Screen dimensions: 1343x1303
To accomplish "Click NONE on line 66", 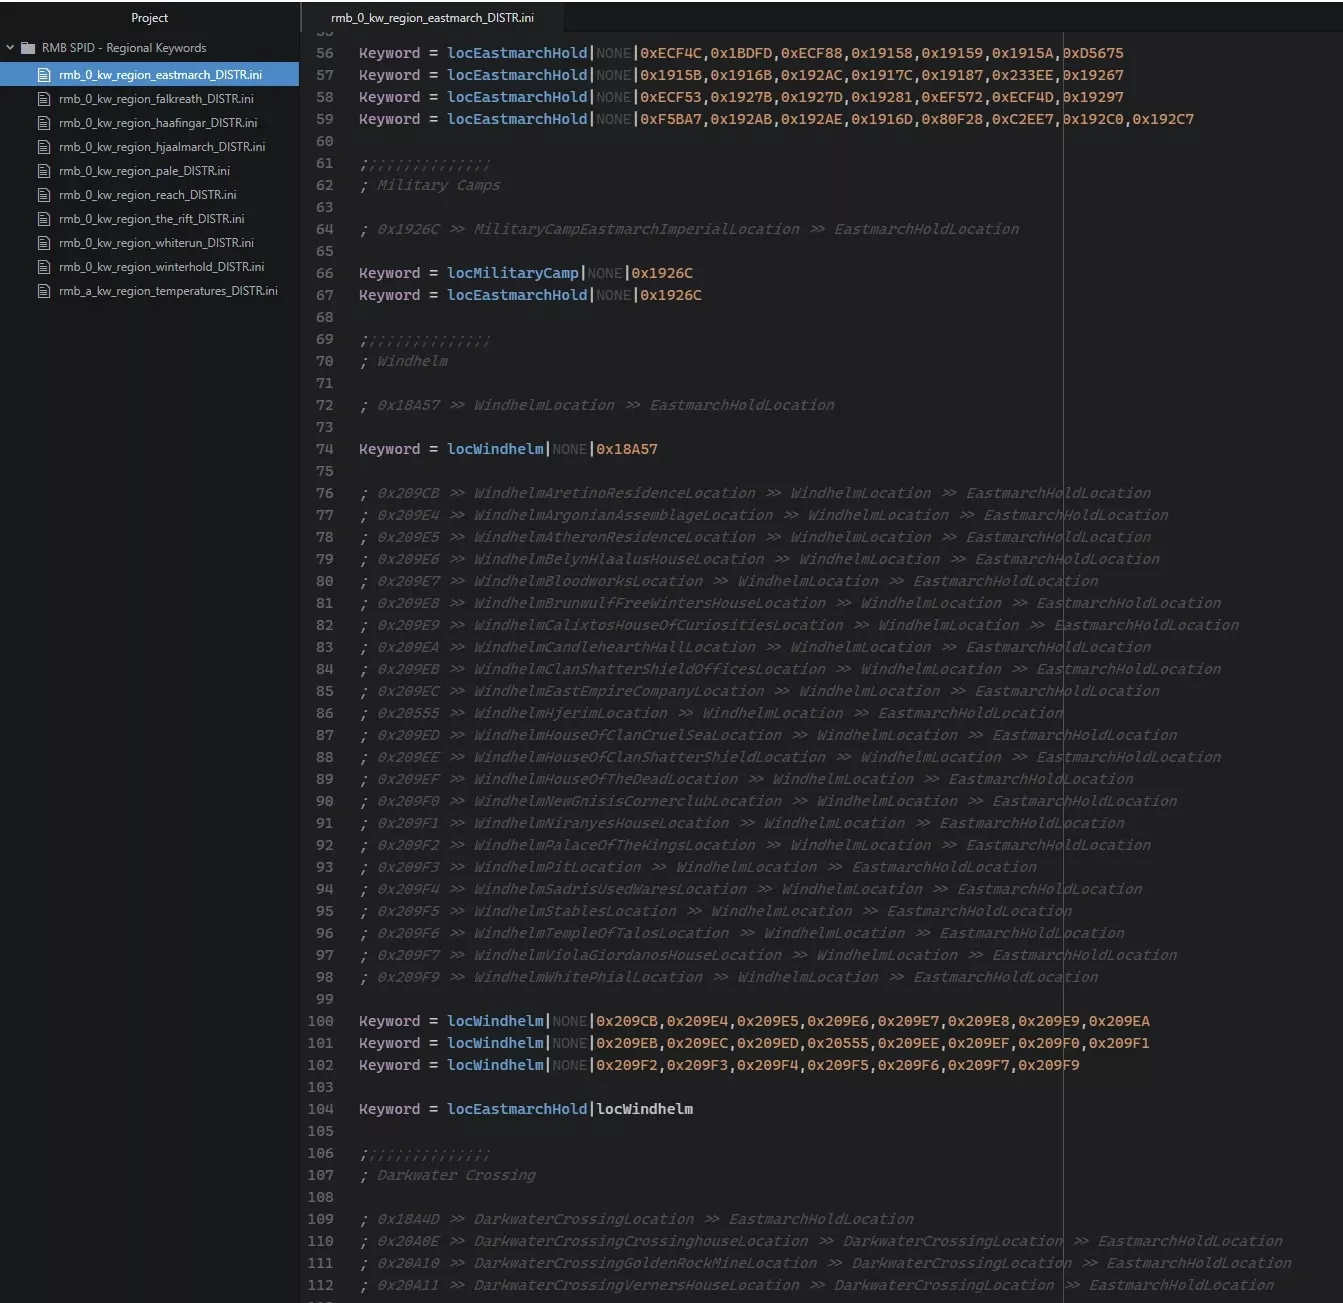I will pyautogui.click(x=605, y=273).
